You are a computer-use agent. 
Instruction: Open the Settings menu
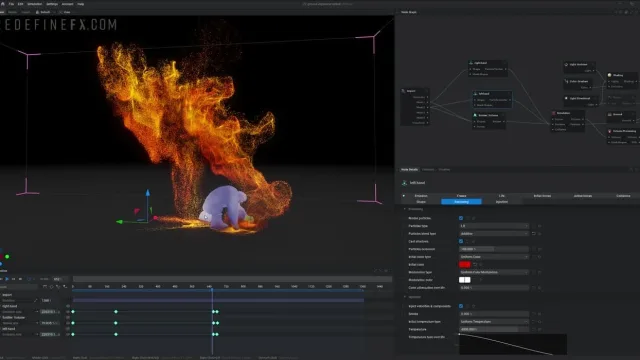point(52,4)
